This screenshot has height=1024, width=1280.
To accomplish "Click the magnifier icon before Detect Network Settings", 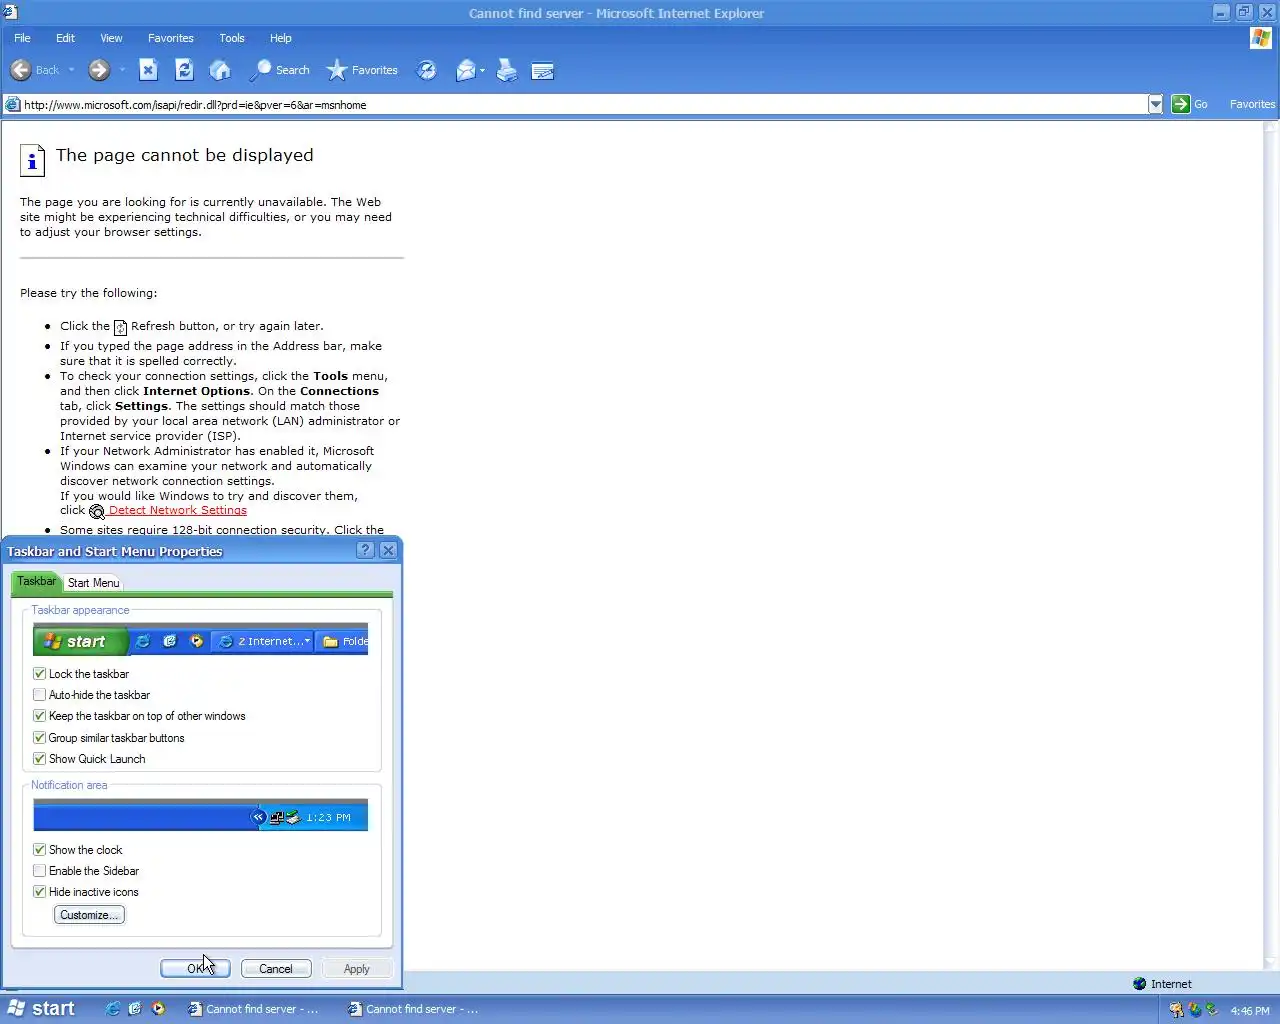I will click(97, 511).
